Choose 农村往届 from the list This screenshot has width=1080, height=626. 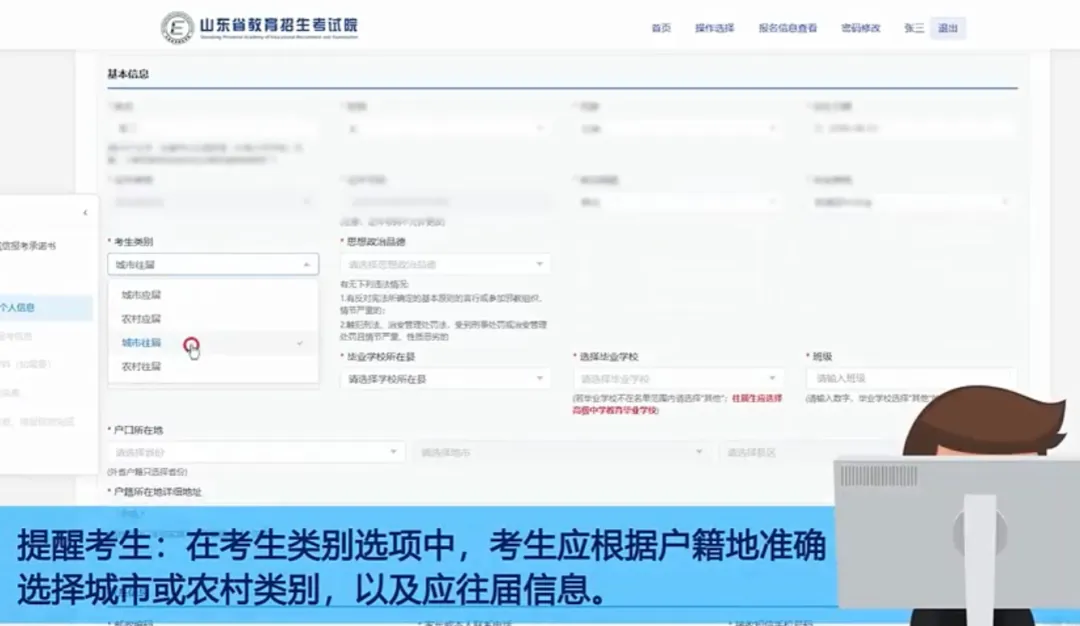coord(213,366)
